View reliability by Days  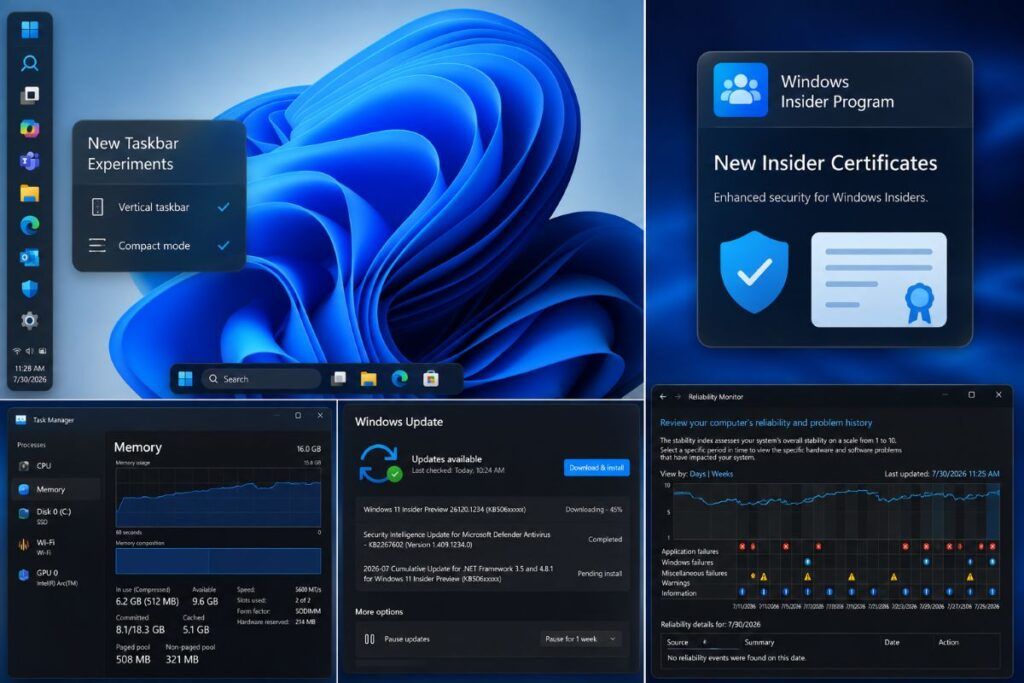pyautogui.click(x=697, y=474)
